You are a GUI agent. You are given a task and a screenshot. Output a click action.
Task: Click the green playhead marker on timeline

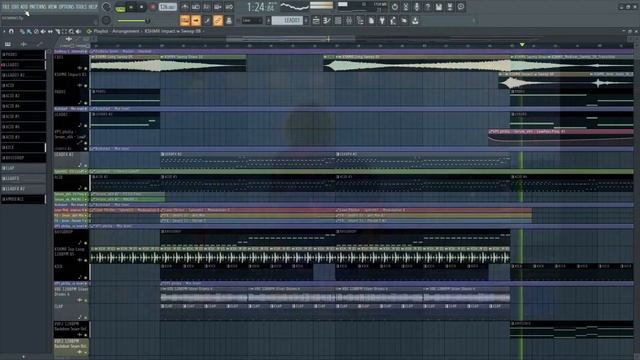pos(522,44)
